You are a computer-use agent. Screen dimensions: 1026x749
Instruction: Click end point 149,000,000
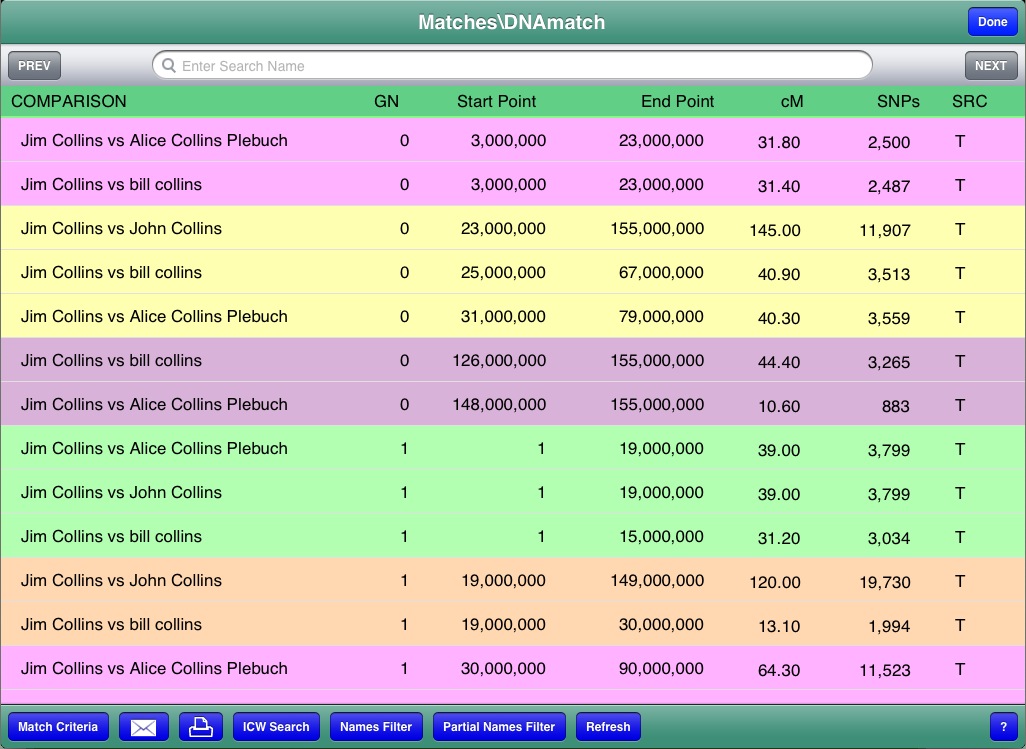[657, 580]
